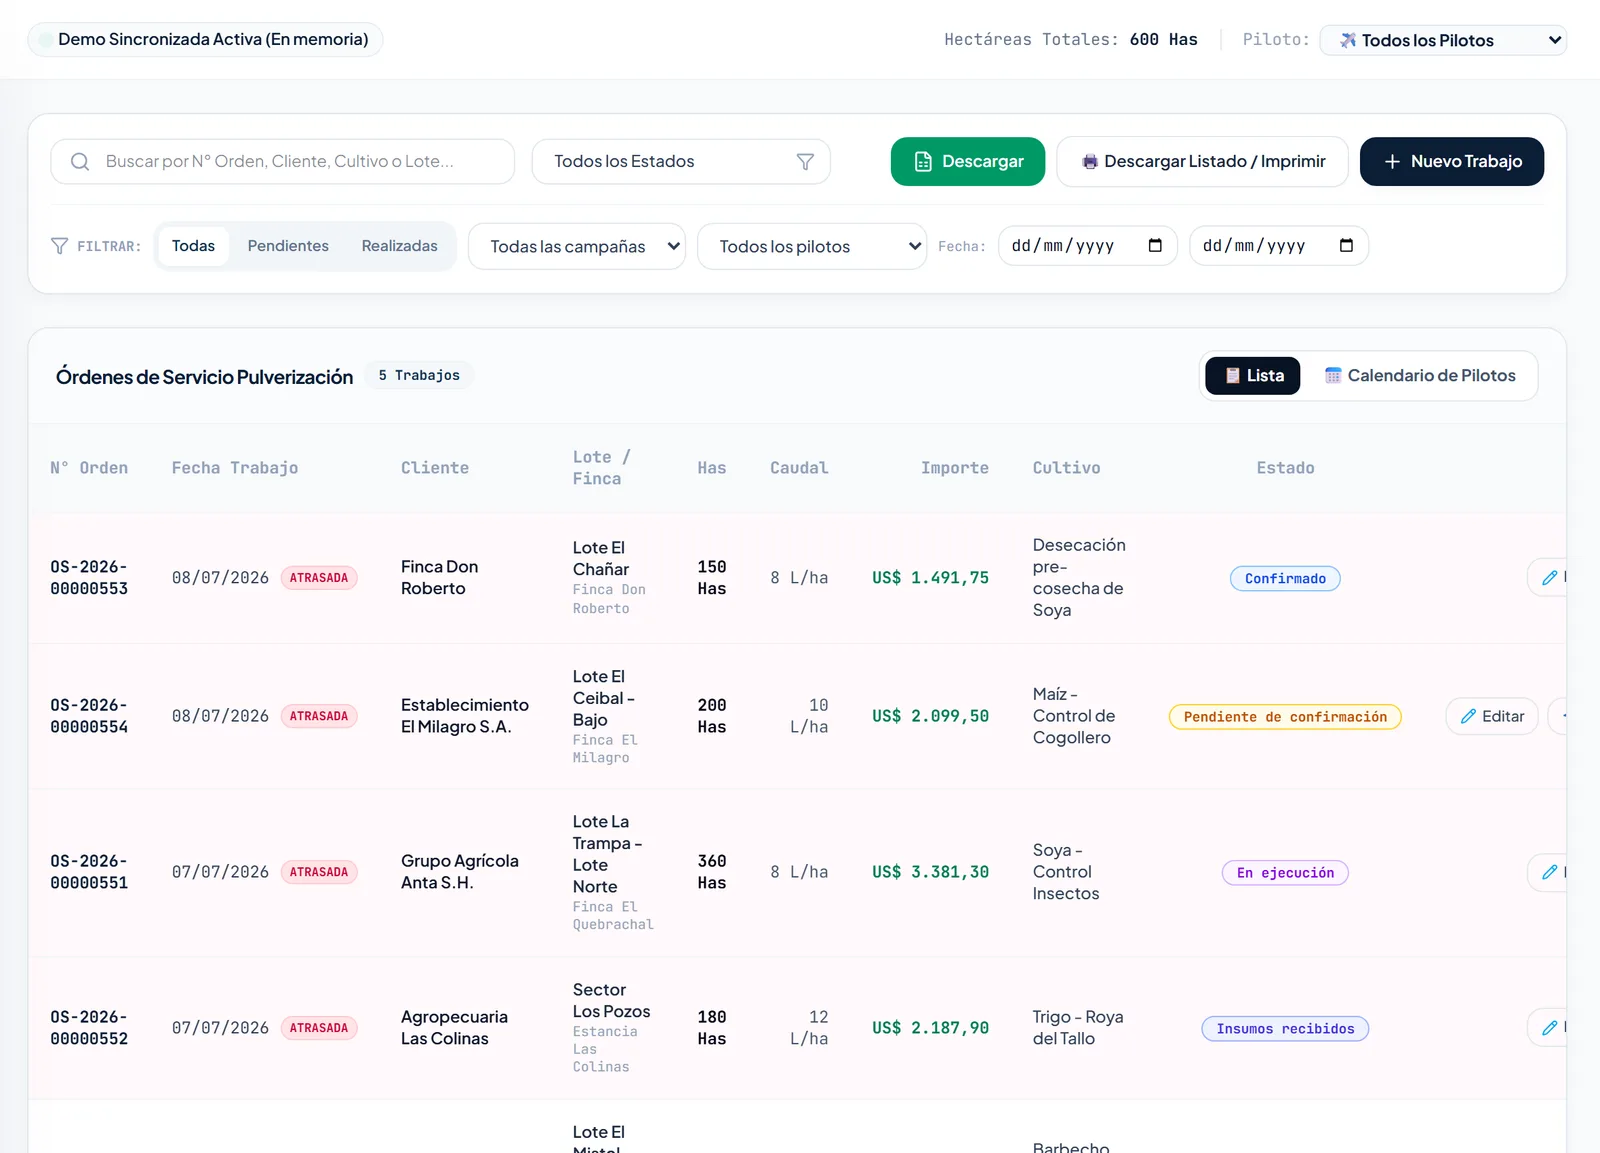Screen dimensions: 1600x1153
Task: Click the Hectáreas Totales 600 Has value
Action: (1164, 40)
